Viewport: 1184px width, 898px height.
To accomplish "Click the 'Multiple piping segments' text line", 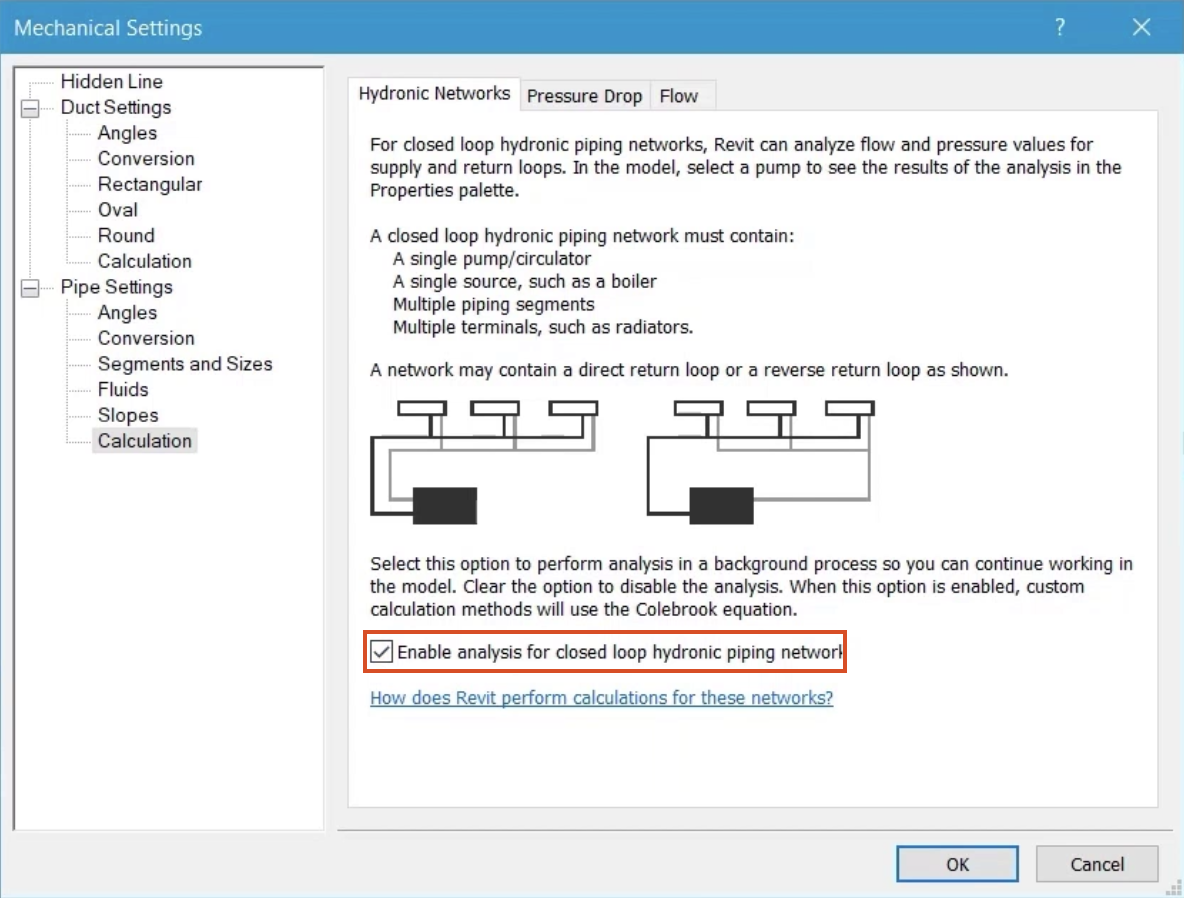I will coord(493,304).
